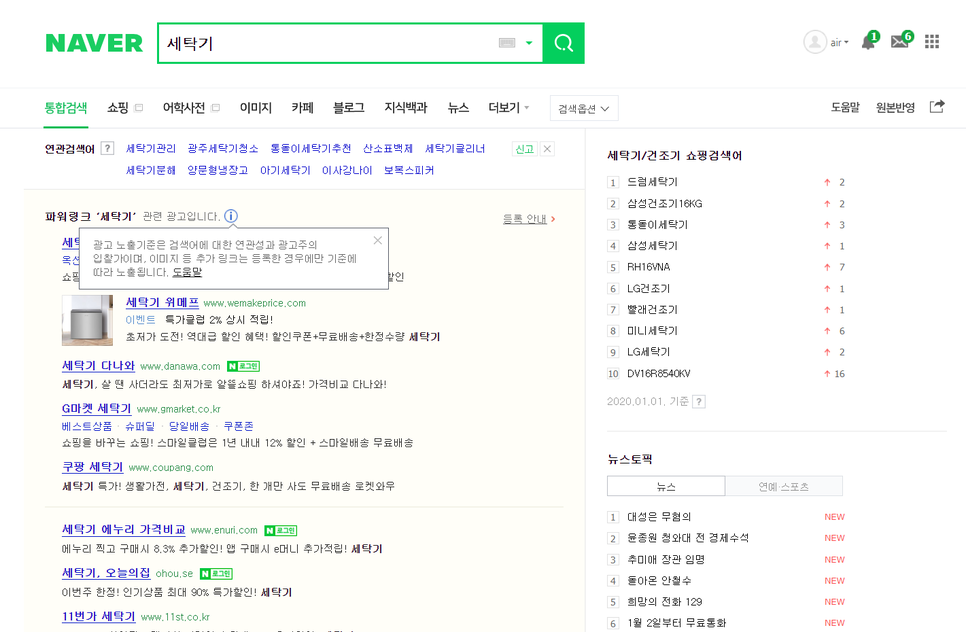
Task: Click the 도움말 link inside the tooltip
Action: [x=187, y=272]
